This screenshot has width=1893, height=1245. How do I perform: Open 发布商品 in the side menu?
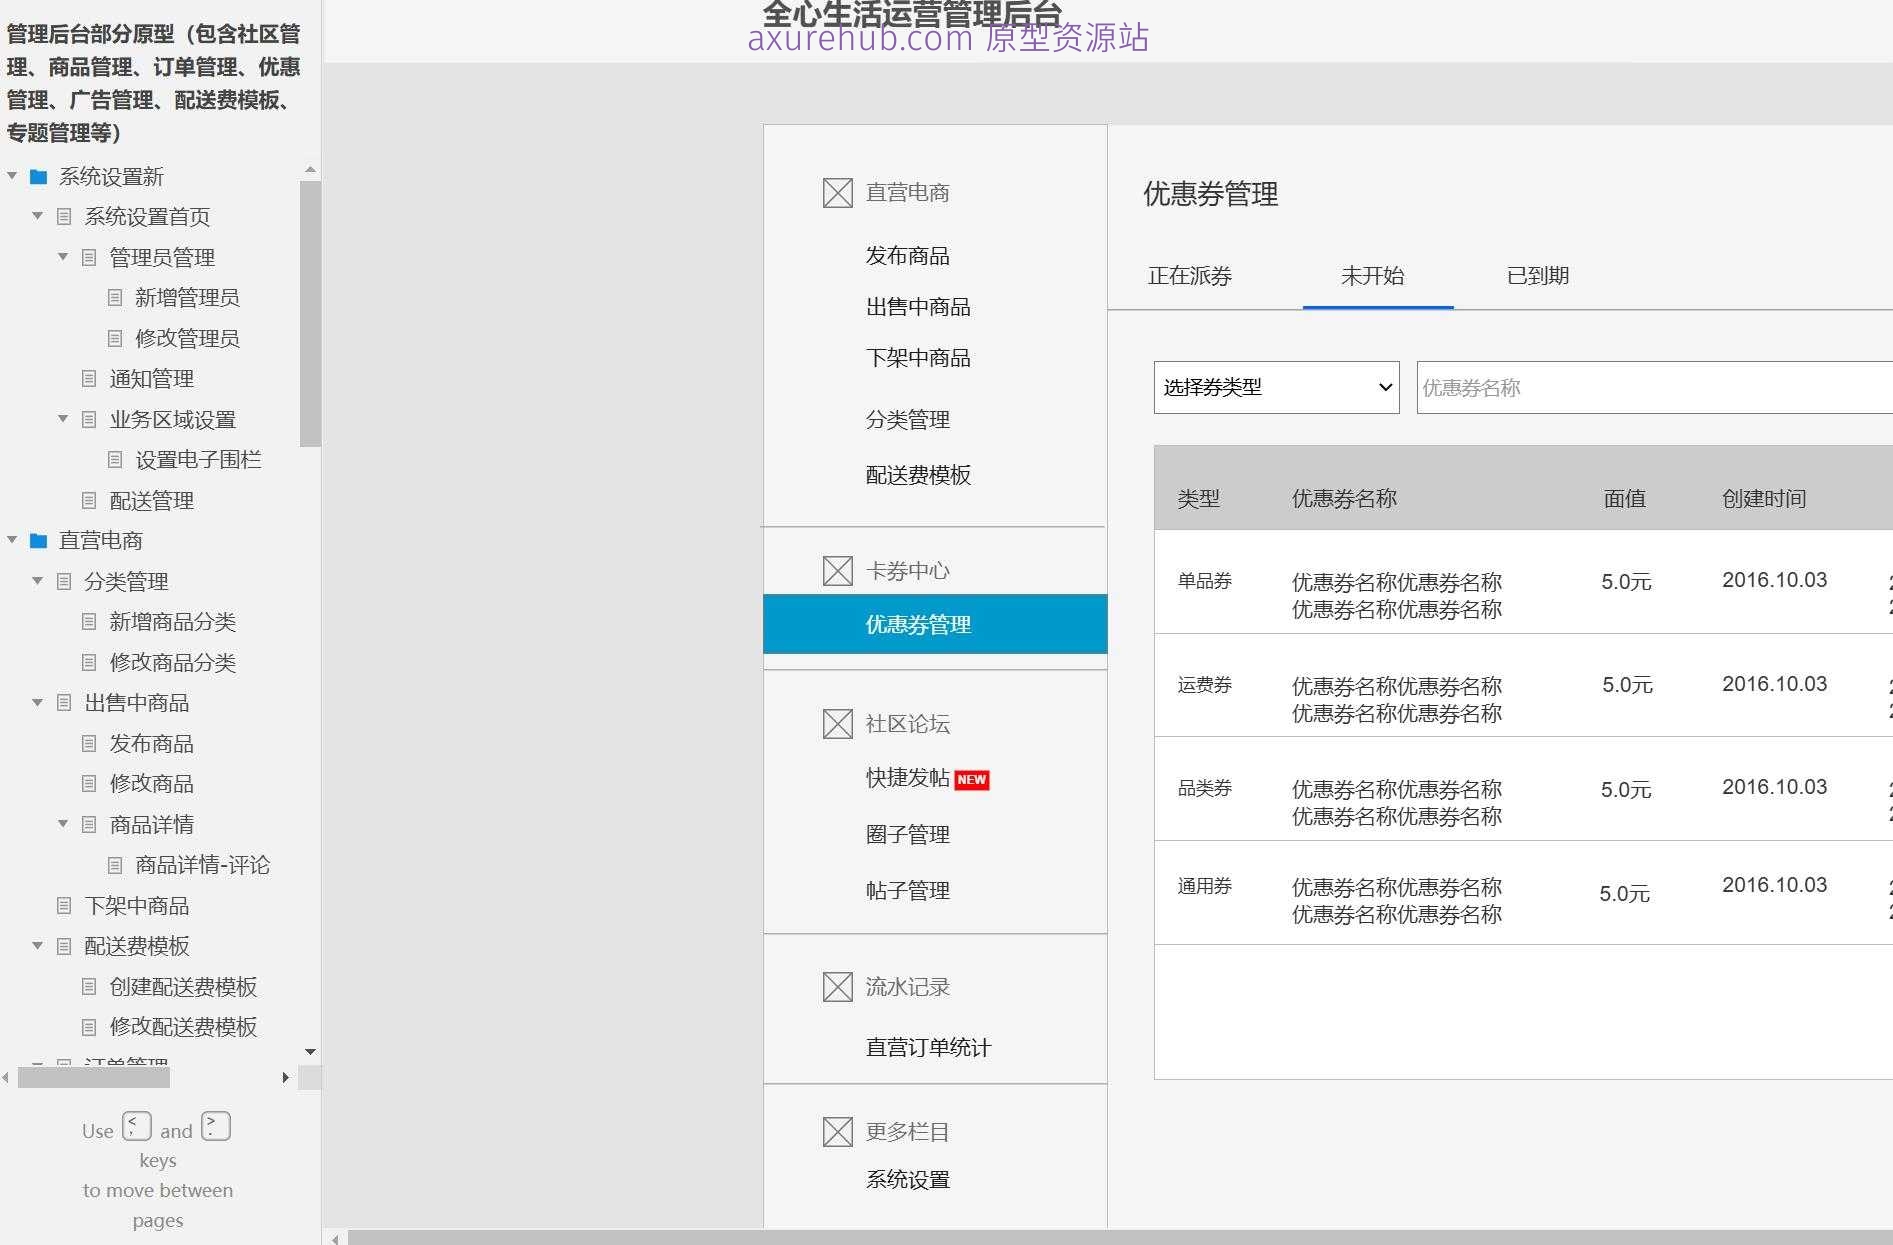[x=907, y=256]
